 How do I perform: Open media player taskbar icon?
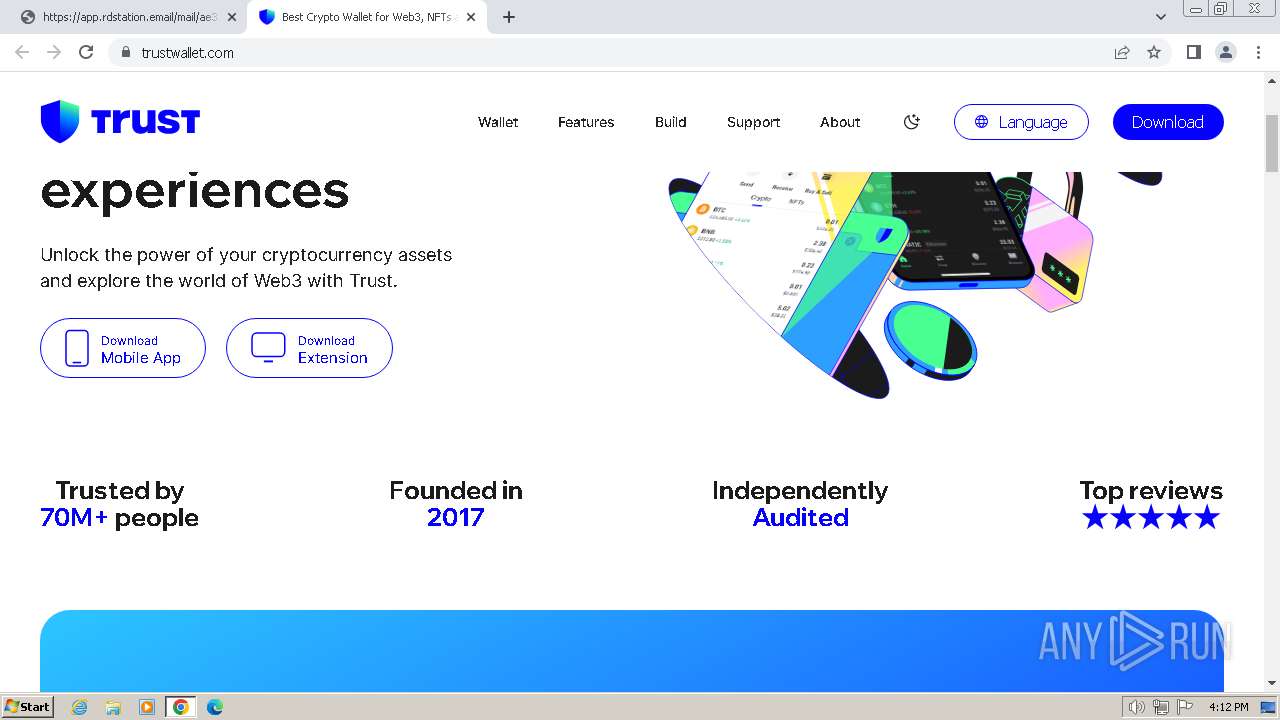[147, 707]
